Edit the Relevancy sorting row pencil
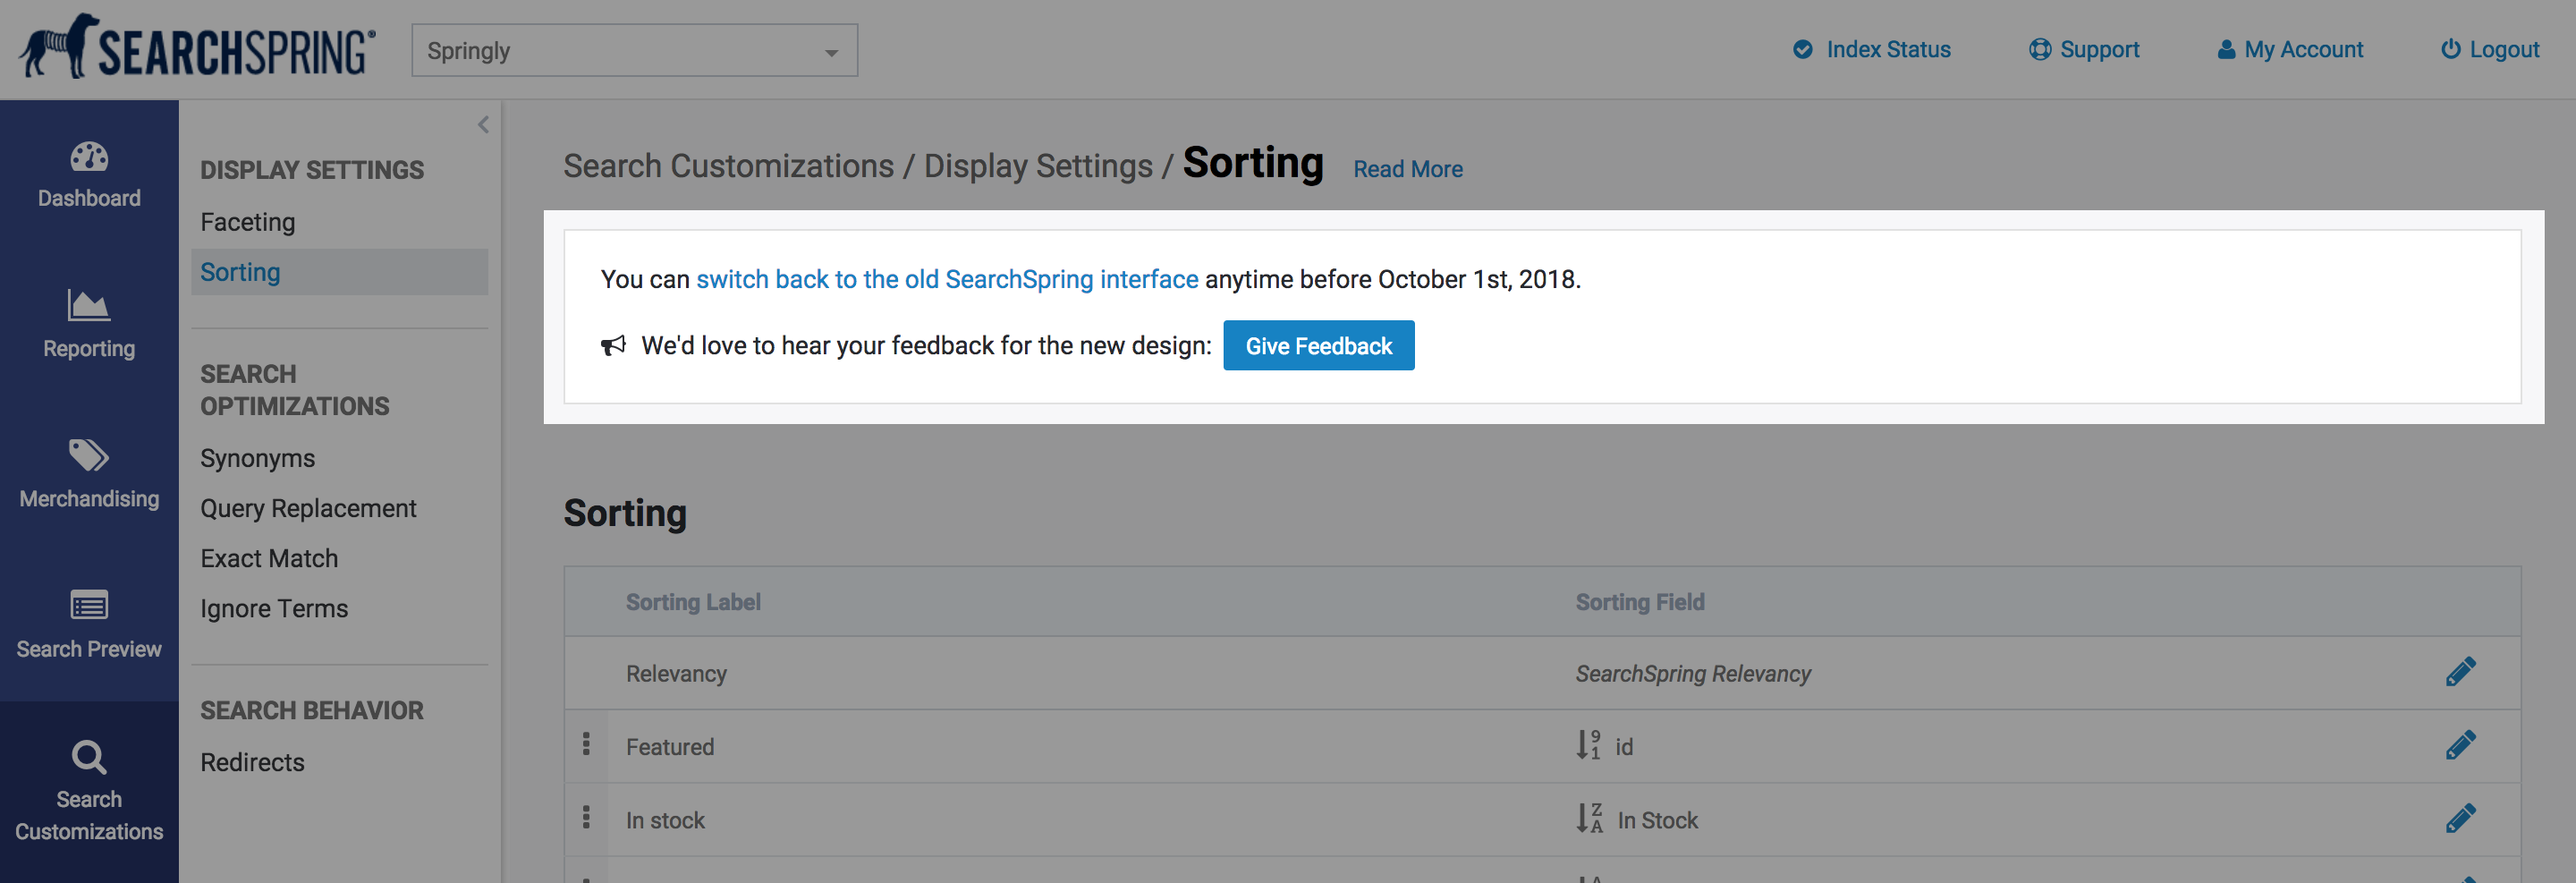This screenshot has height=883, width=2576. [x=2460, y=672]
